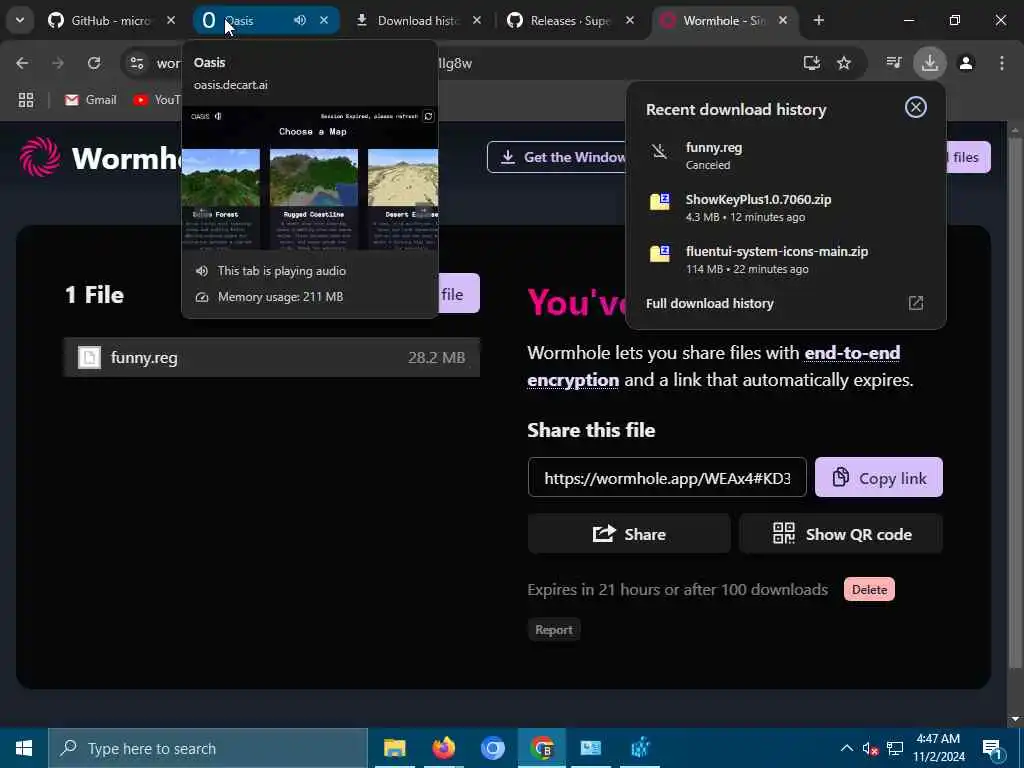1024x768 pixels.
Task: Show the QR code
Action: (x=841, y=534)
